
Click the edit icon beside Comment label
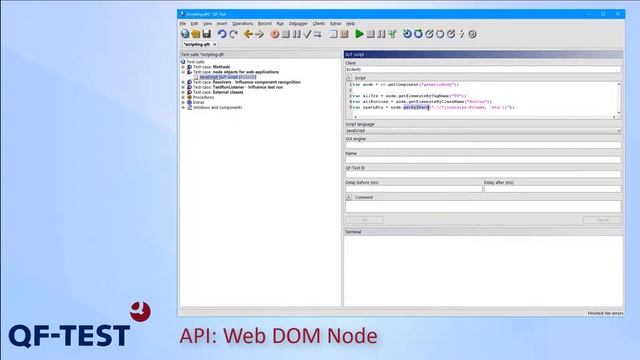[349, 197]
